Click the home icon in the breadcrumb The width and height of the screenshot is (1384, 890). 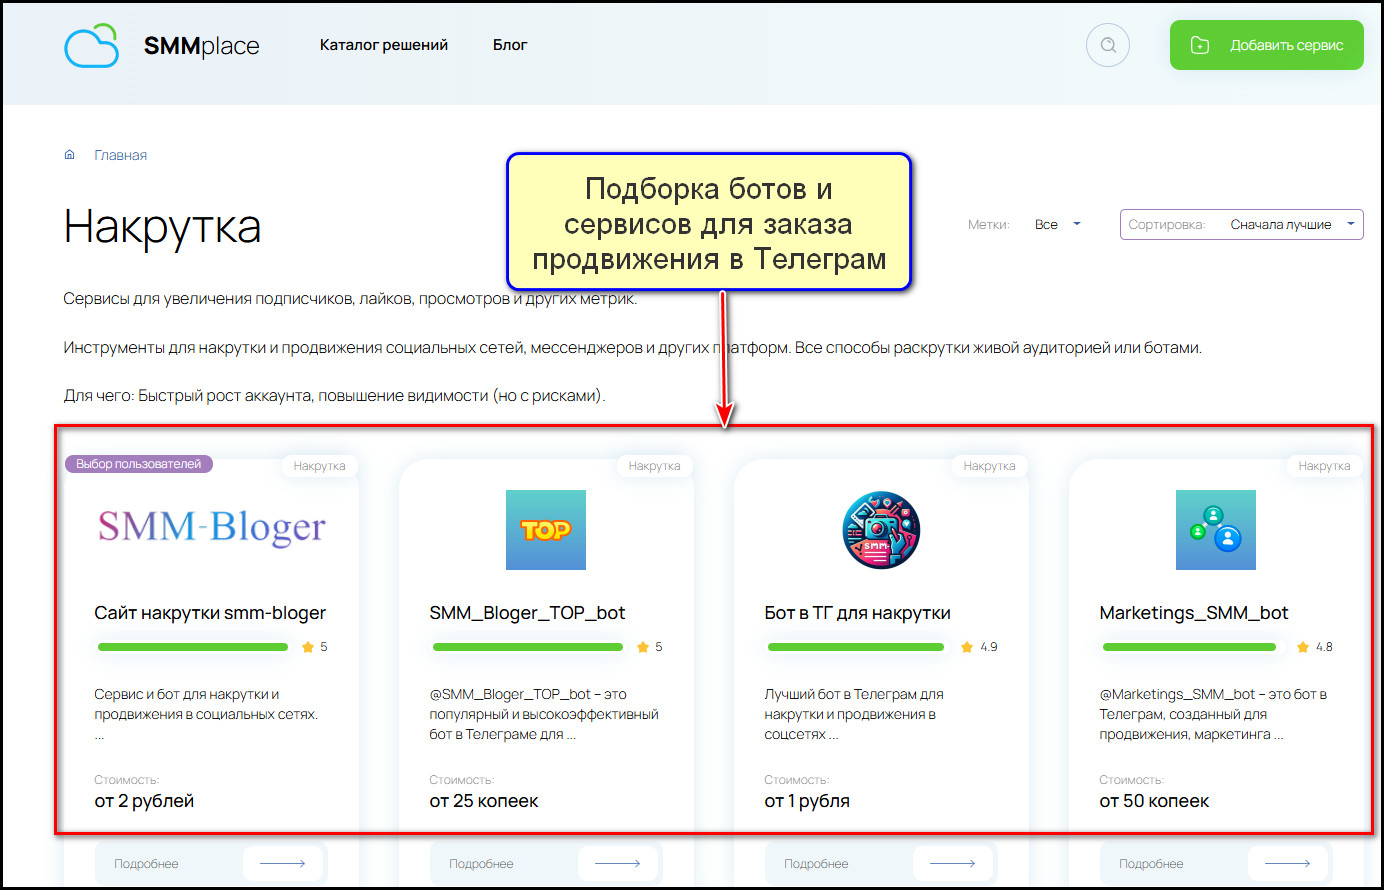pos(69,154)
